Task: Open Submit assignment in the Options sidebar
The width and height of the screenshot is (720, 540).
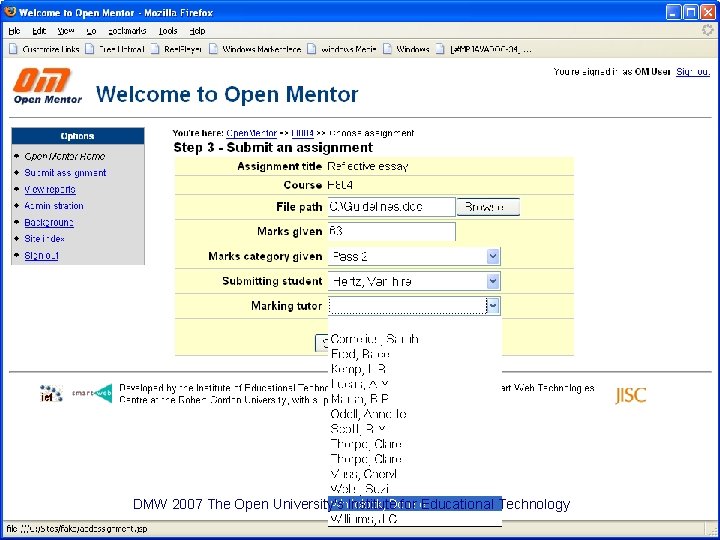Action: 65,173
